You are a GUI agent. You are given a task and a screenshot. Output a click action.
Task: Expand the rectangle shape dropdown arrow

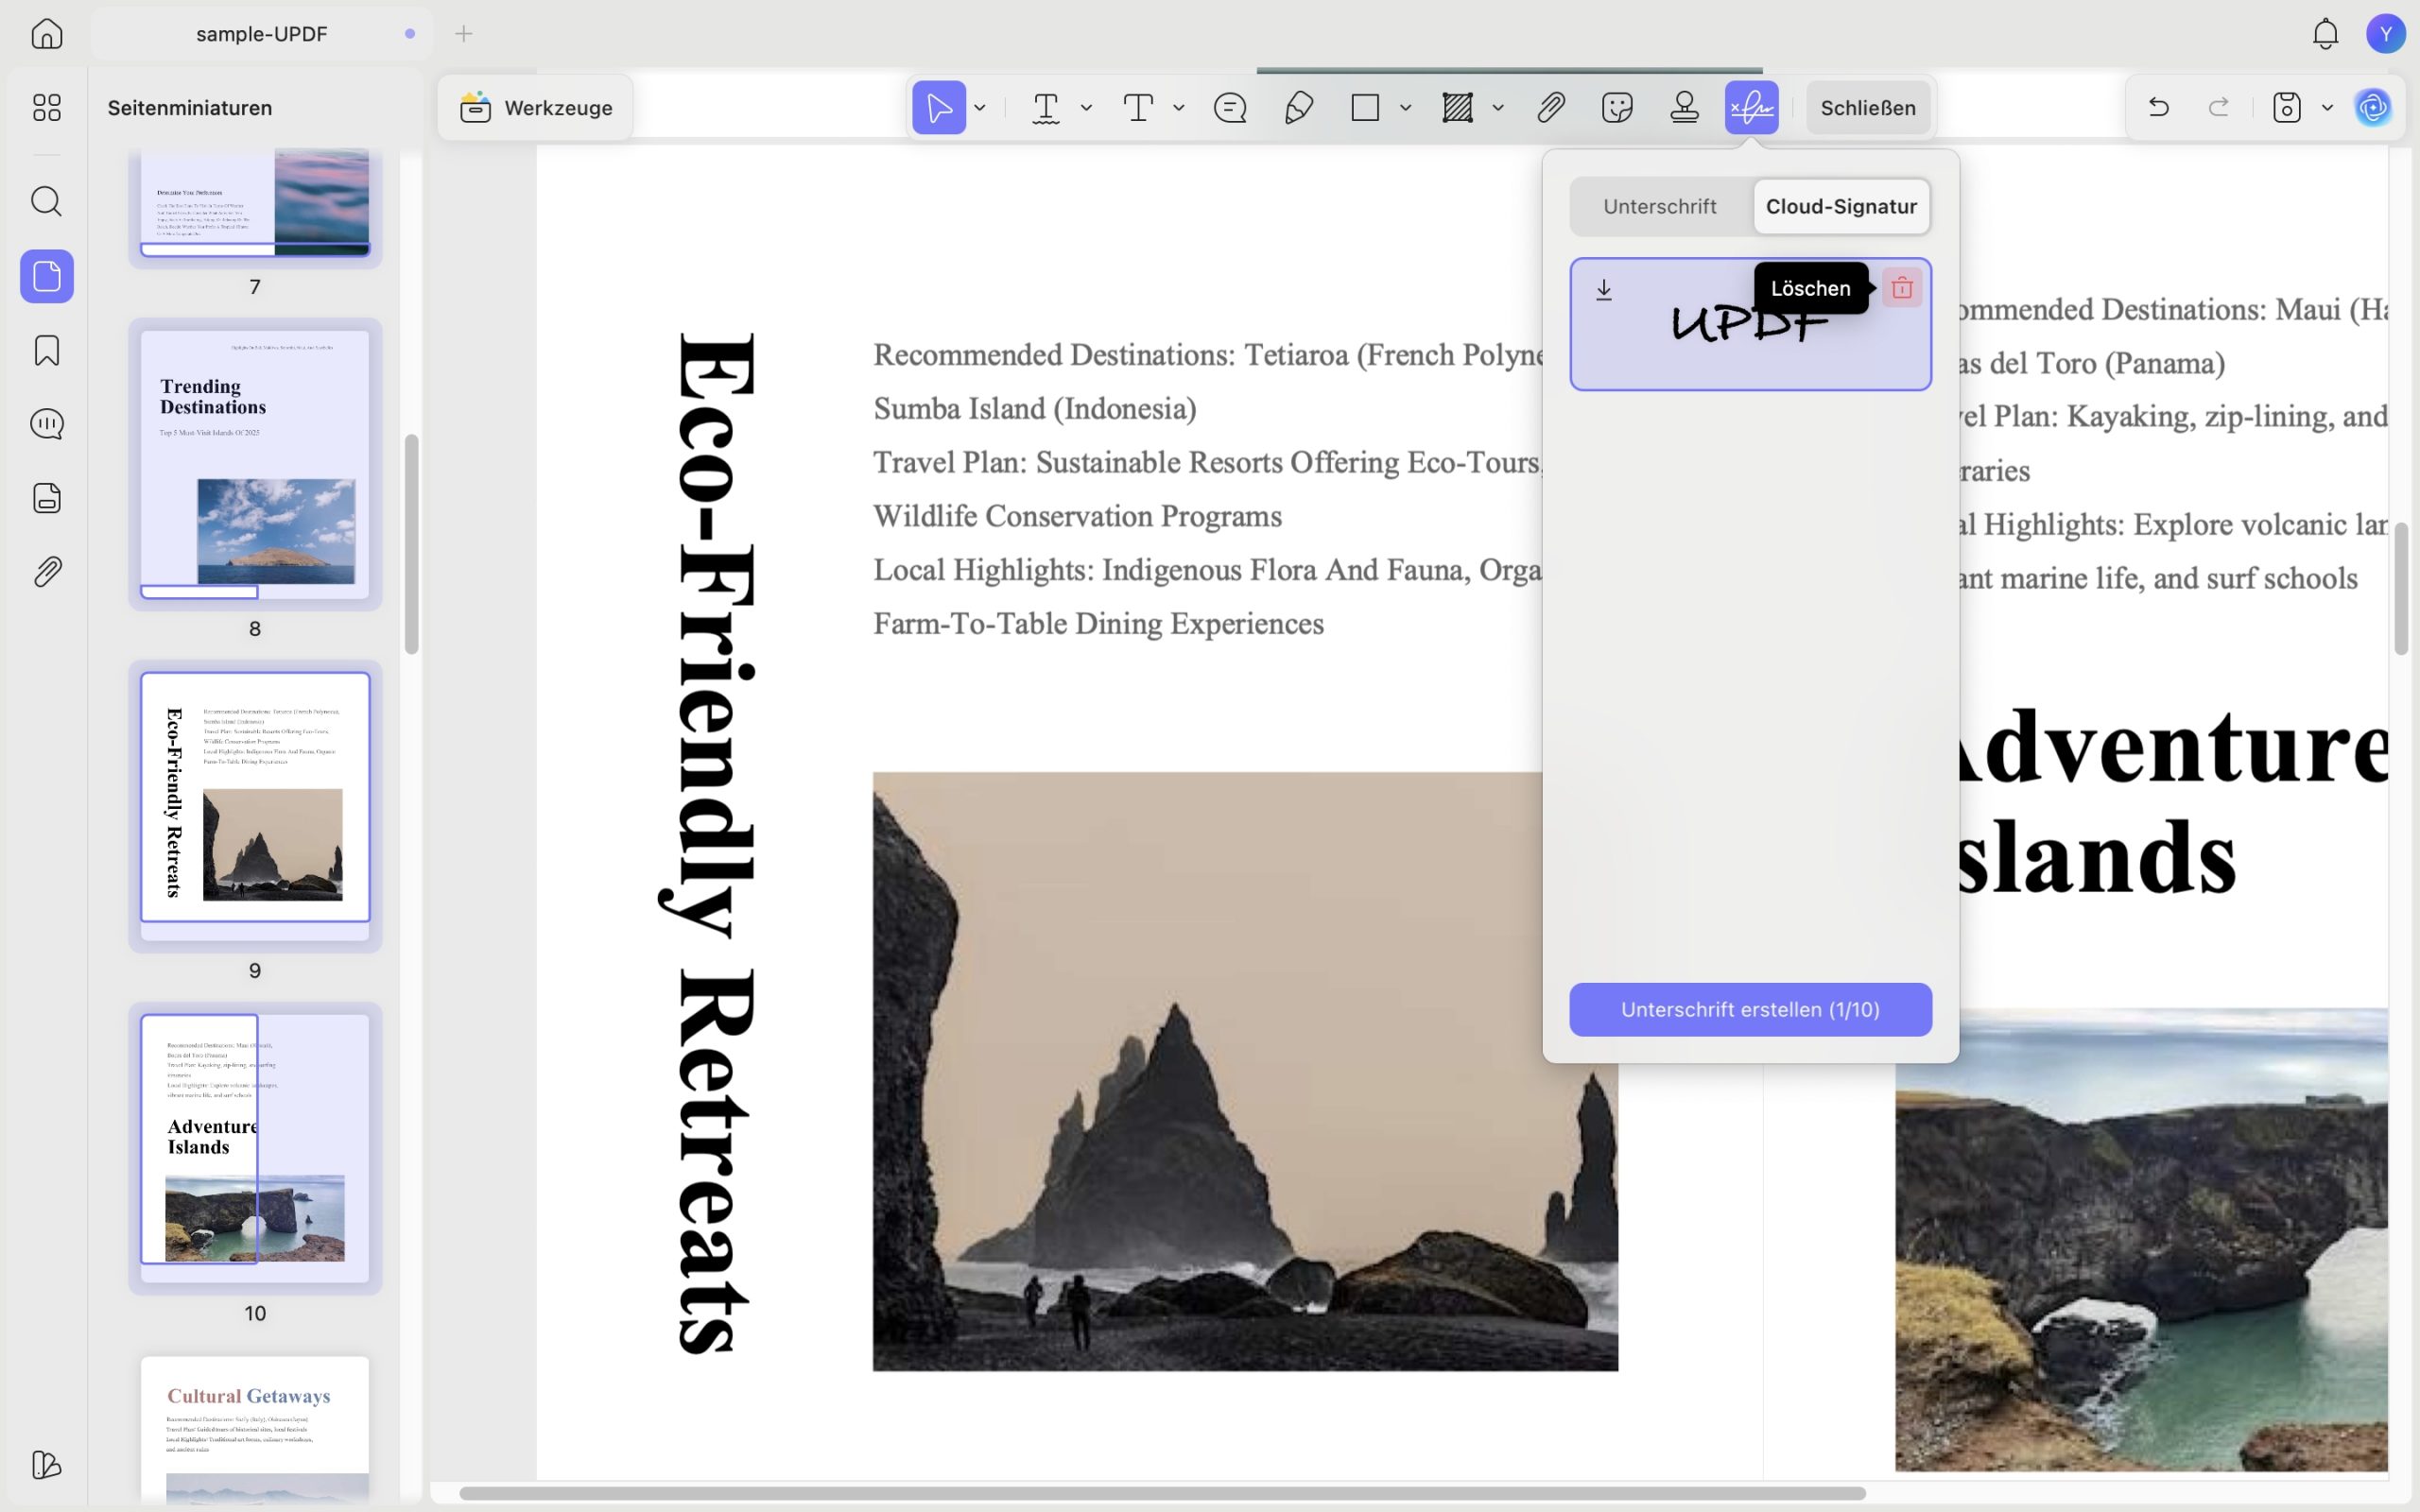click(1405, 108)
